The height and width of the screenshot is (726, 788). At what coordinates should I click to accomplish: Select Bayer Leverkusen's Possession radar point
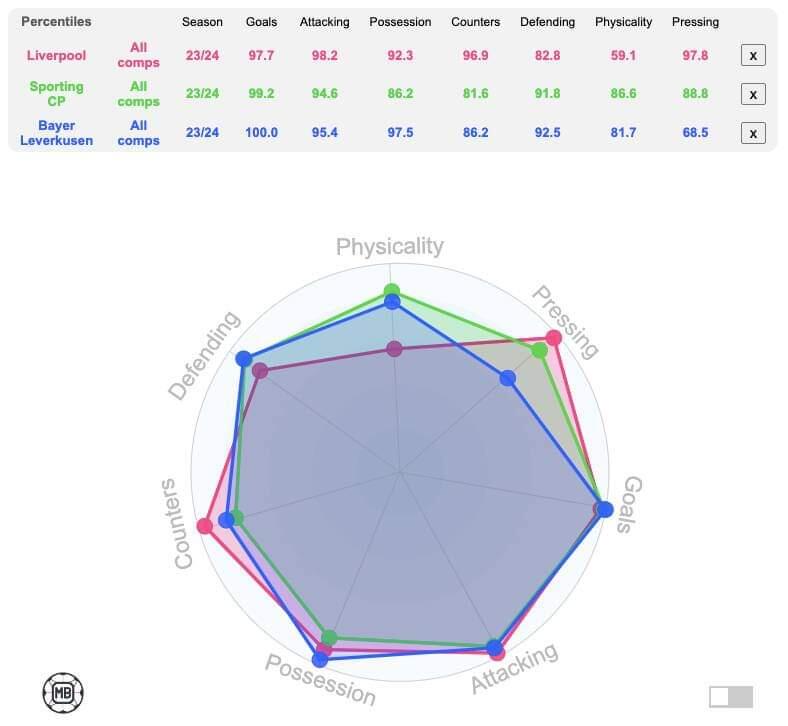click(320, 659)
